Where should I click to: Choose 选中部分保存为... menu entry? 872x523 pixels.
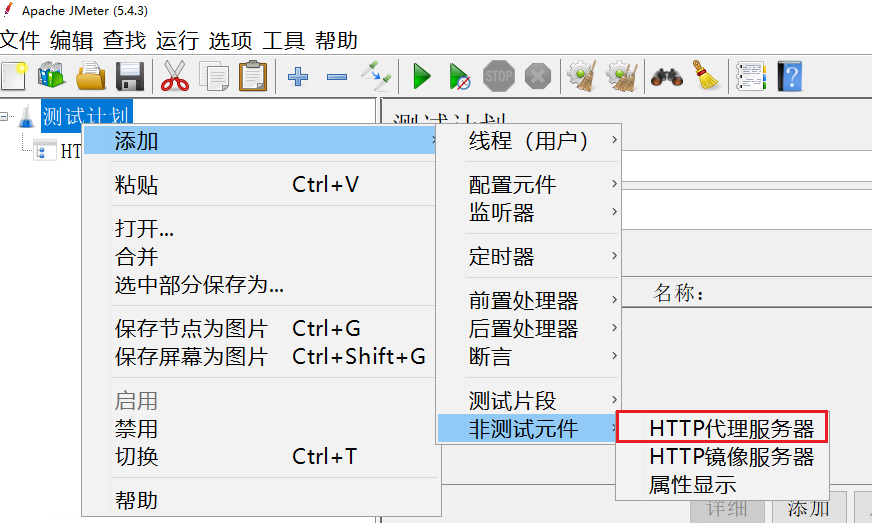(260, 284)
